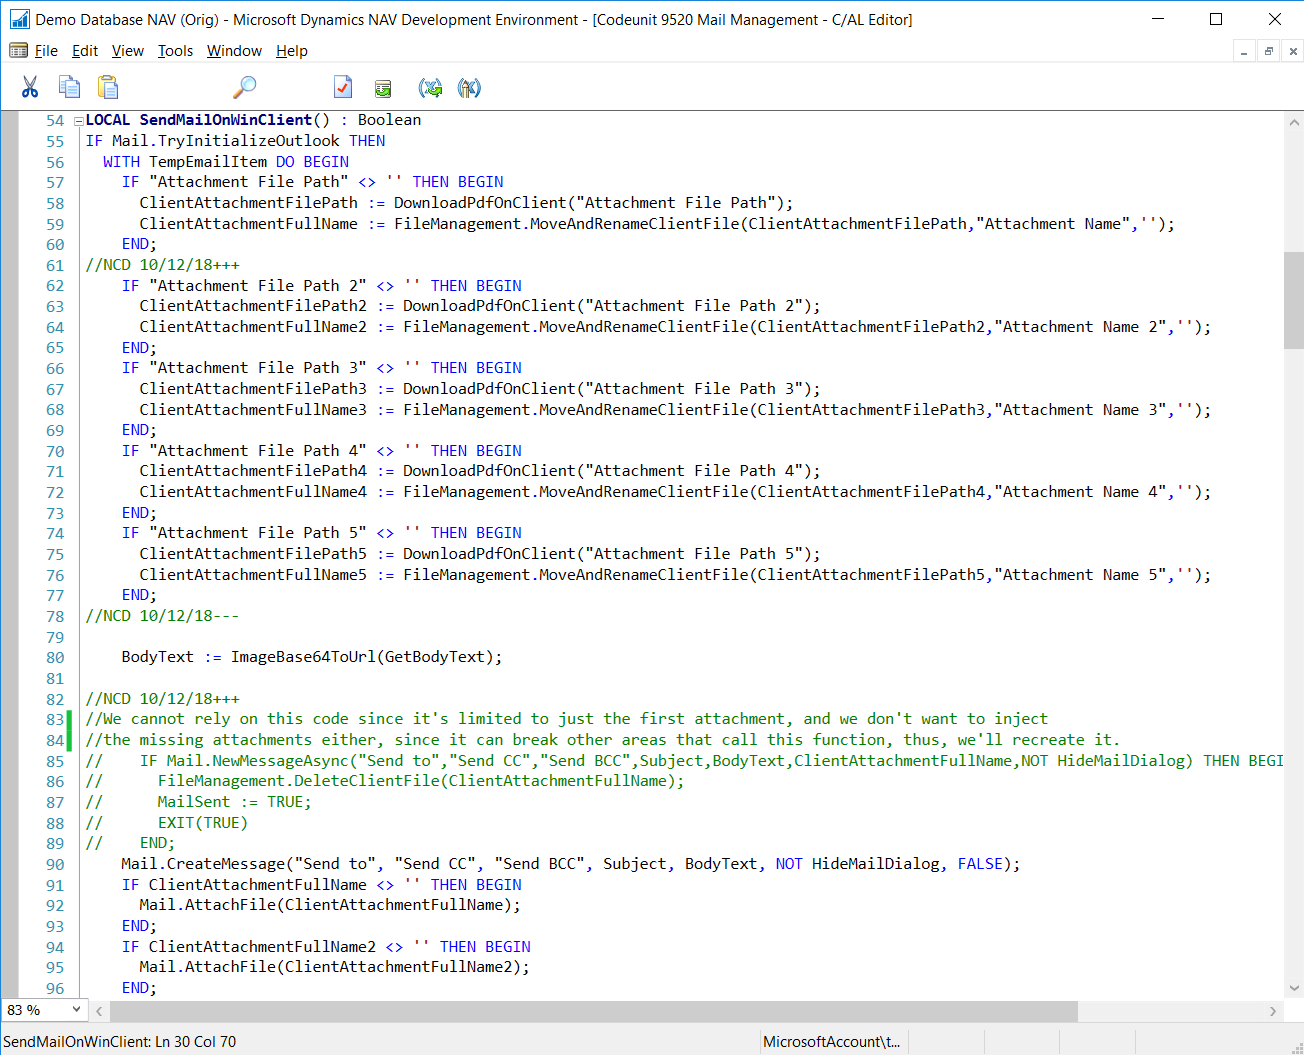Screen dimensions: 1304x1055
Task: Open Find with the magnifying glass icon
Action: [x=244, y=88]
